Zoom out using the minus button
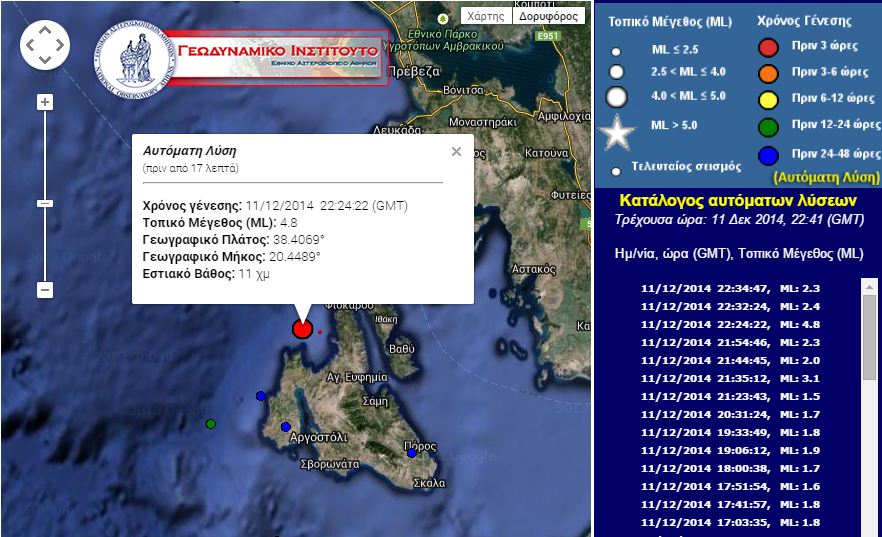 click(x=44, y=290)
